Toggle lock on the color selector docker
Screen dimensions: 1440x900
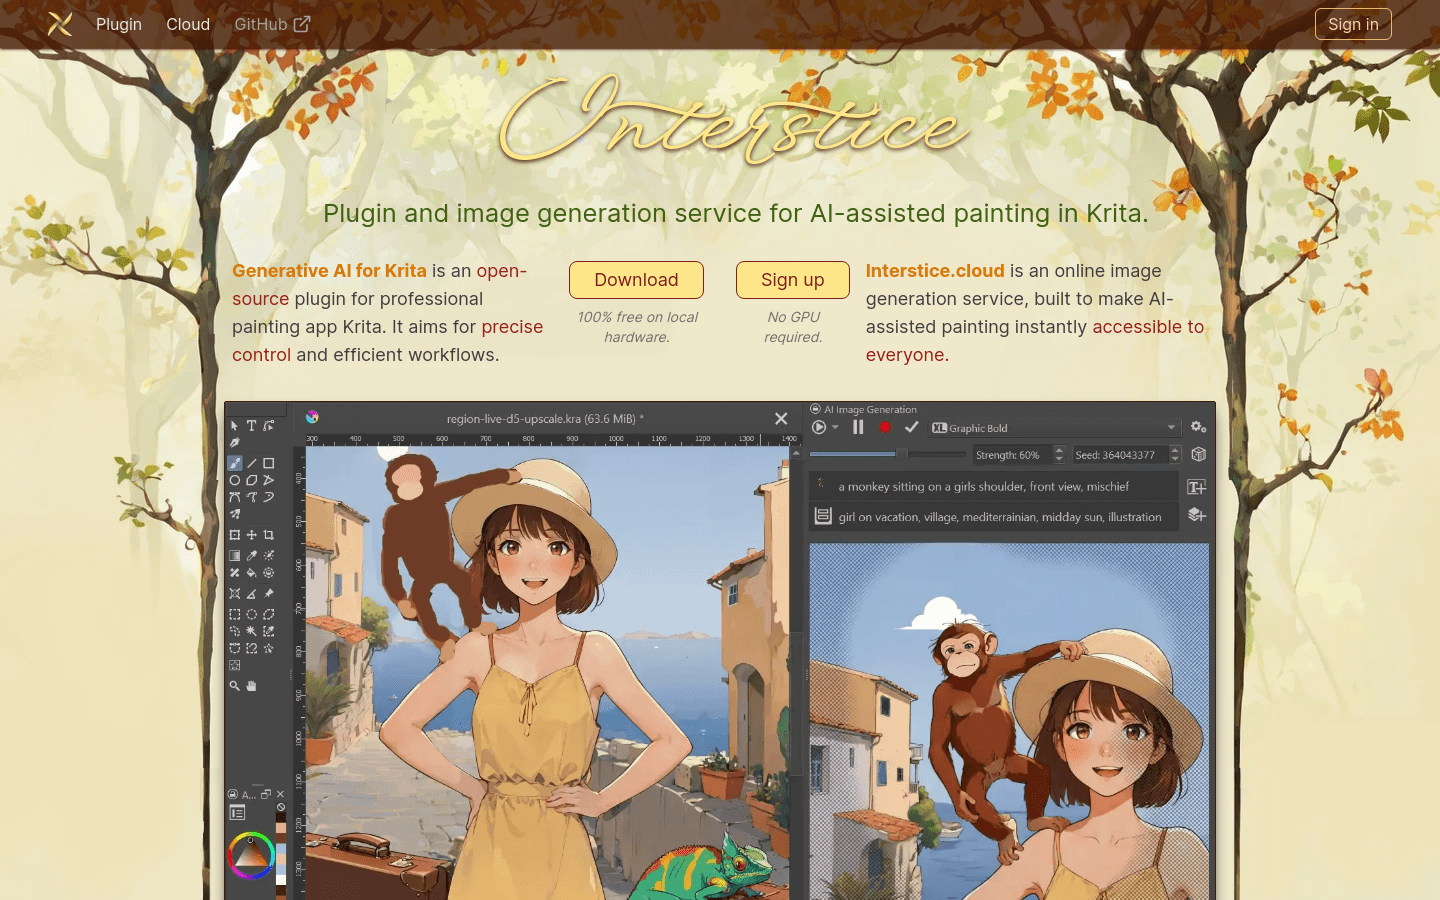pyautogui.click(x=233, y=794)
